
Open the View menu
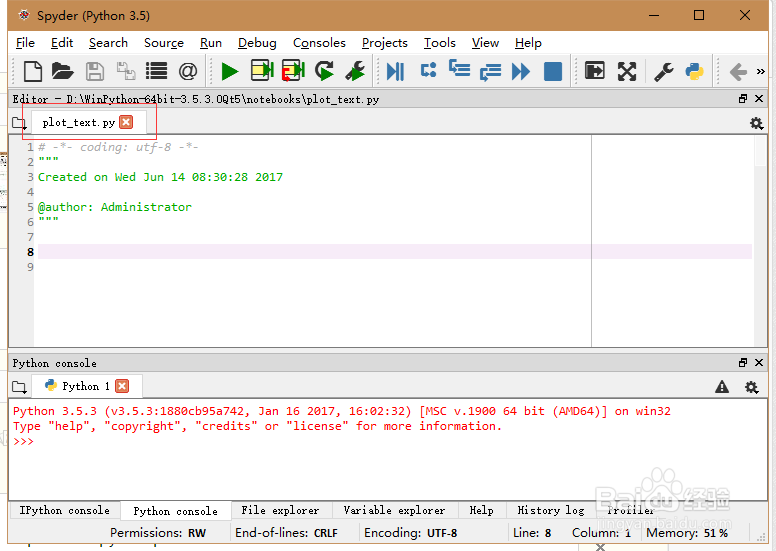(485, 43)
